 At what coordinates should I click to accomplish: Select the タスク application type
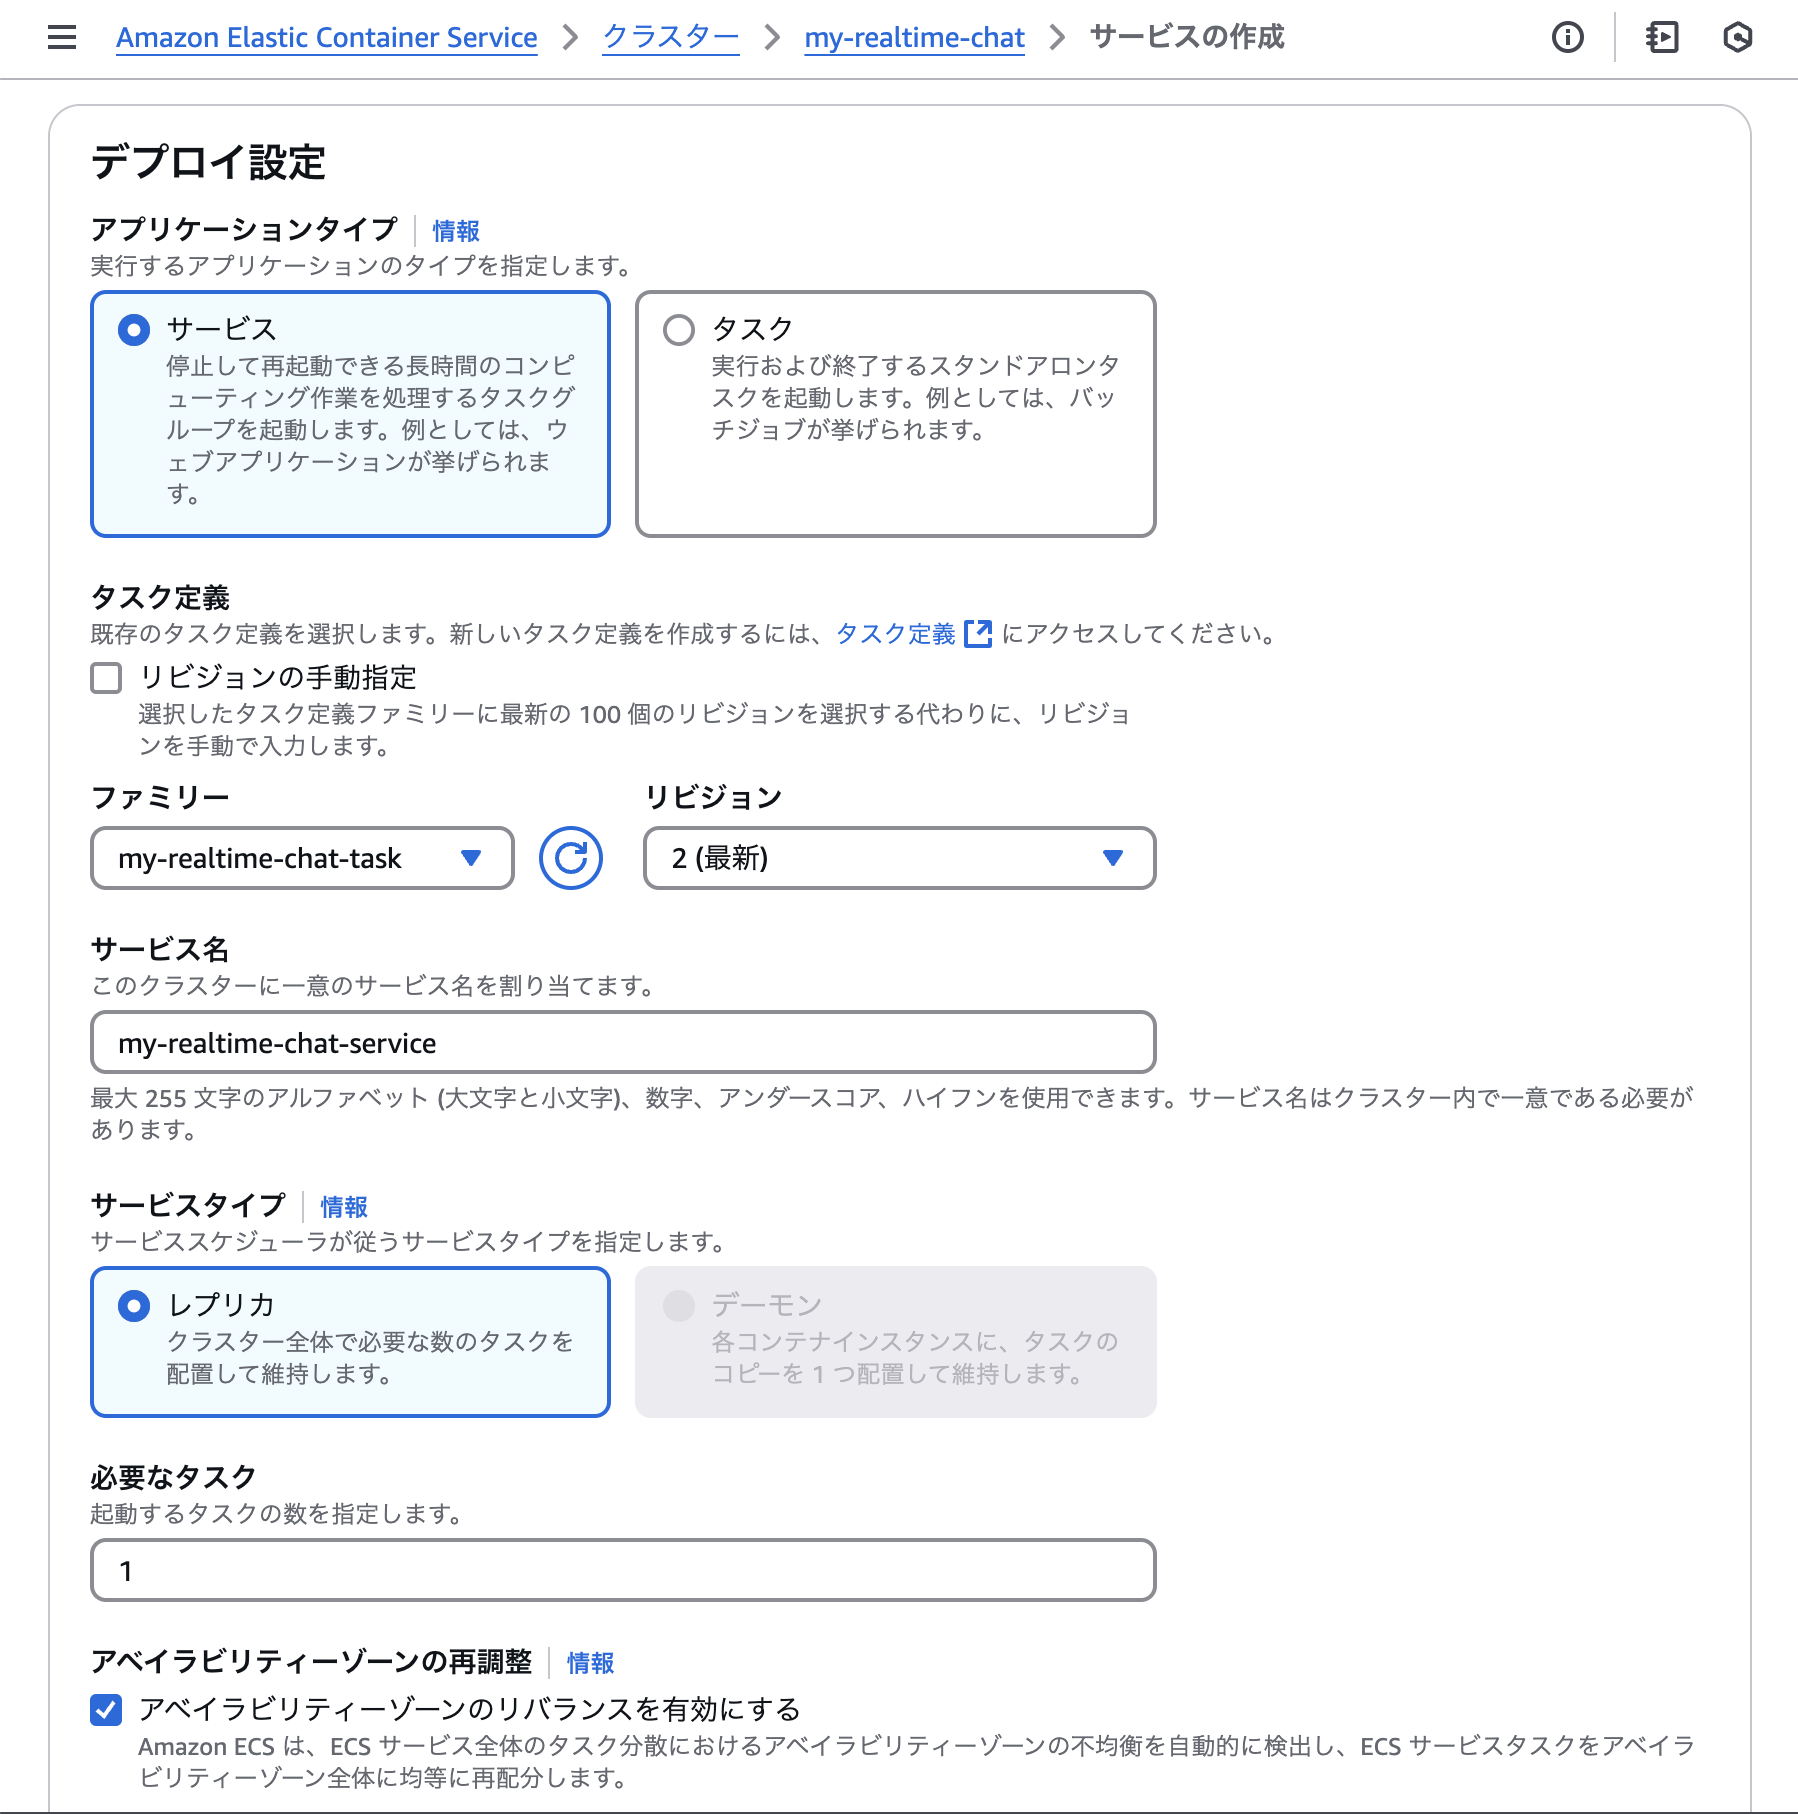tap(896, 414)
